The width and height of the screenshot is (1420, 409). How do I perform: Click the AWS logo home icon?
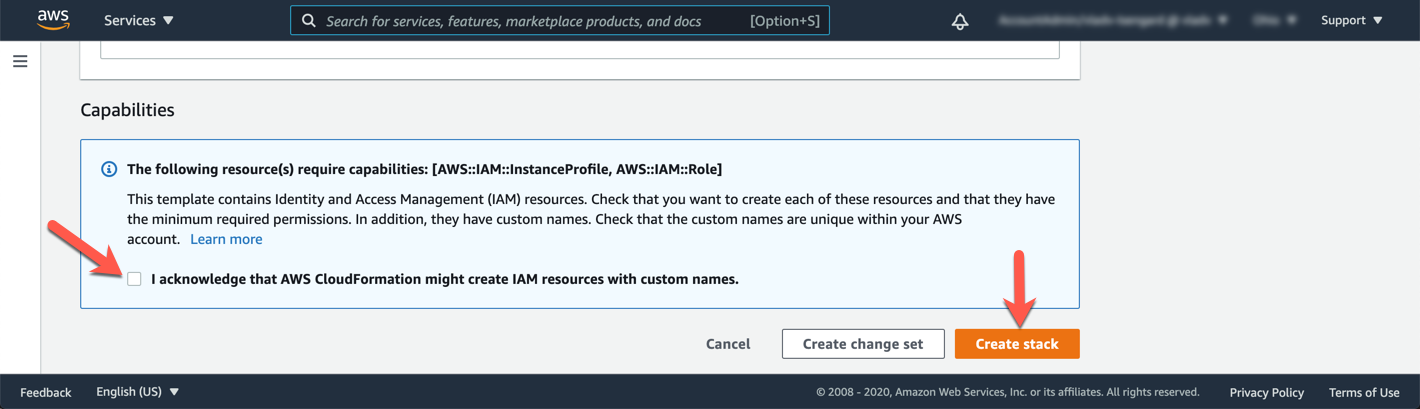click(x=52, y=20)
